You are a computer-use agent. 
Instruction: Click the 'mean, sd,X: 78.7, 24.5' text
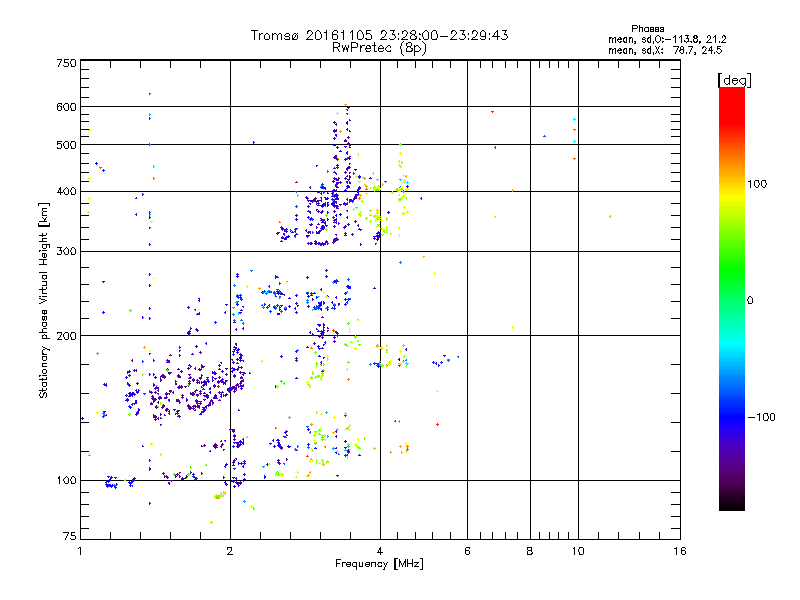click(x=665, y=50)
